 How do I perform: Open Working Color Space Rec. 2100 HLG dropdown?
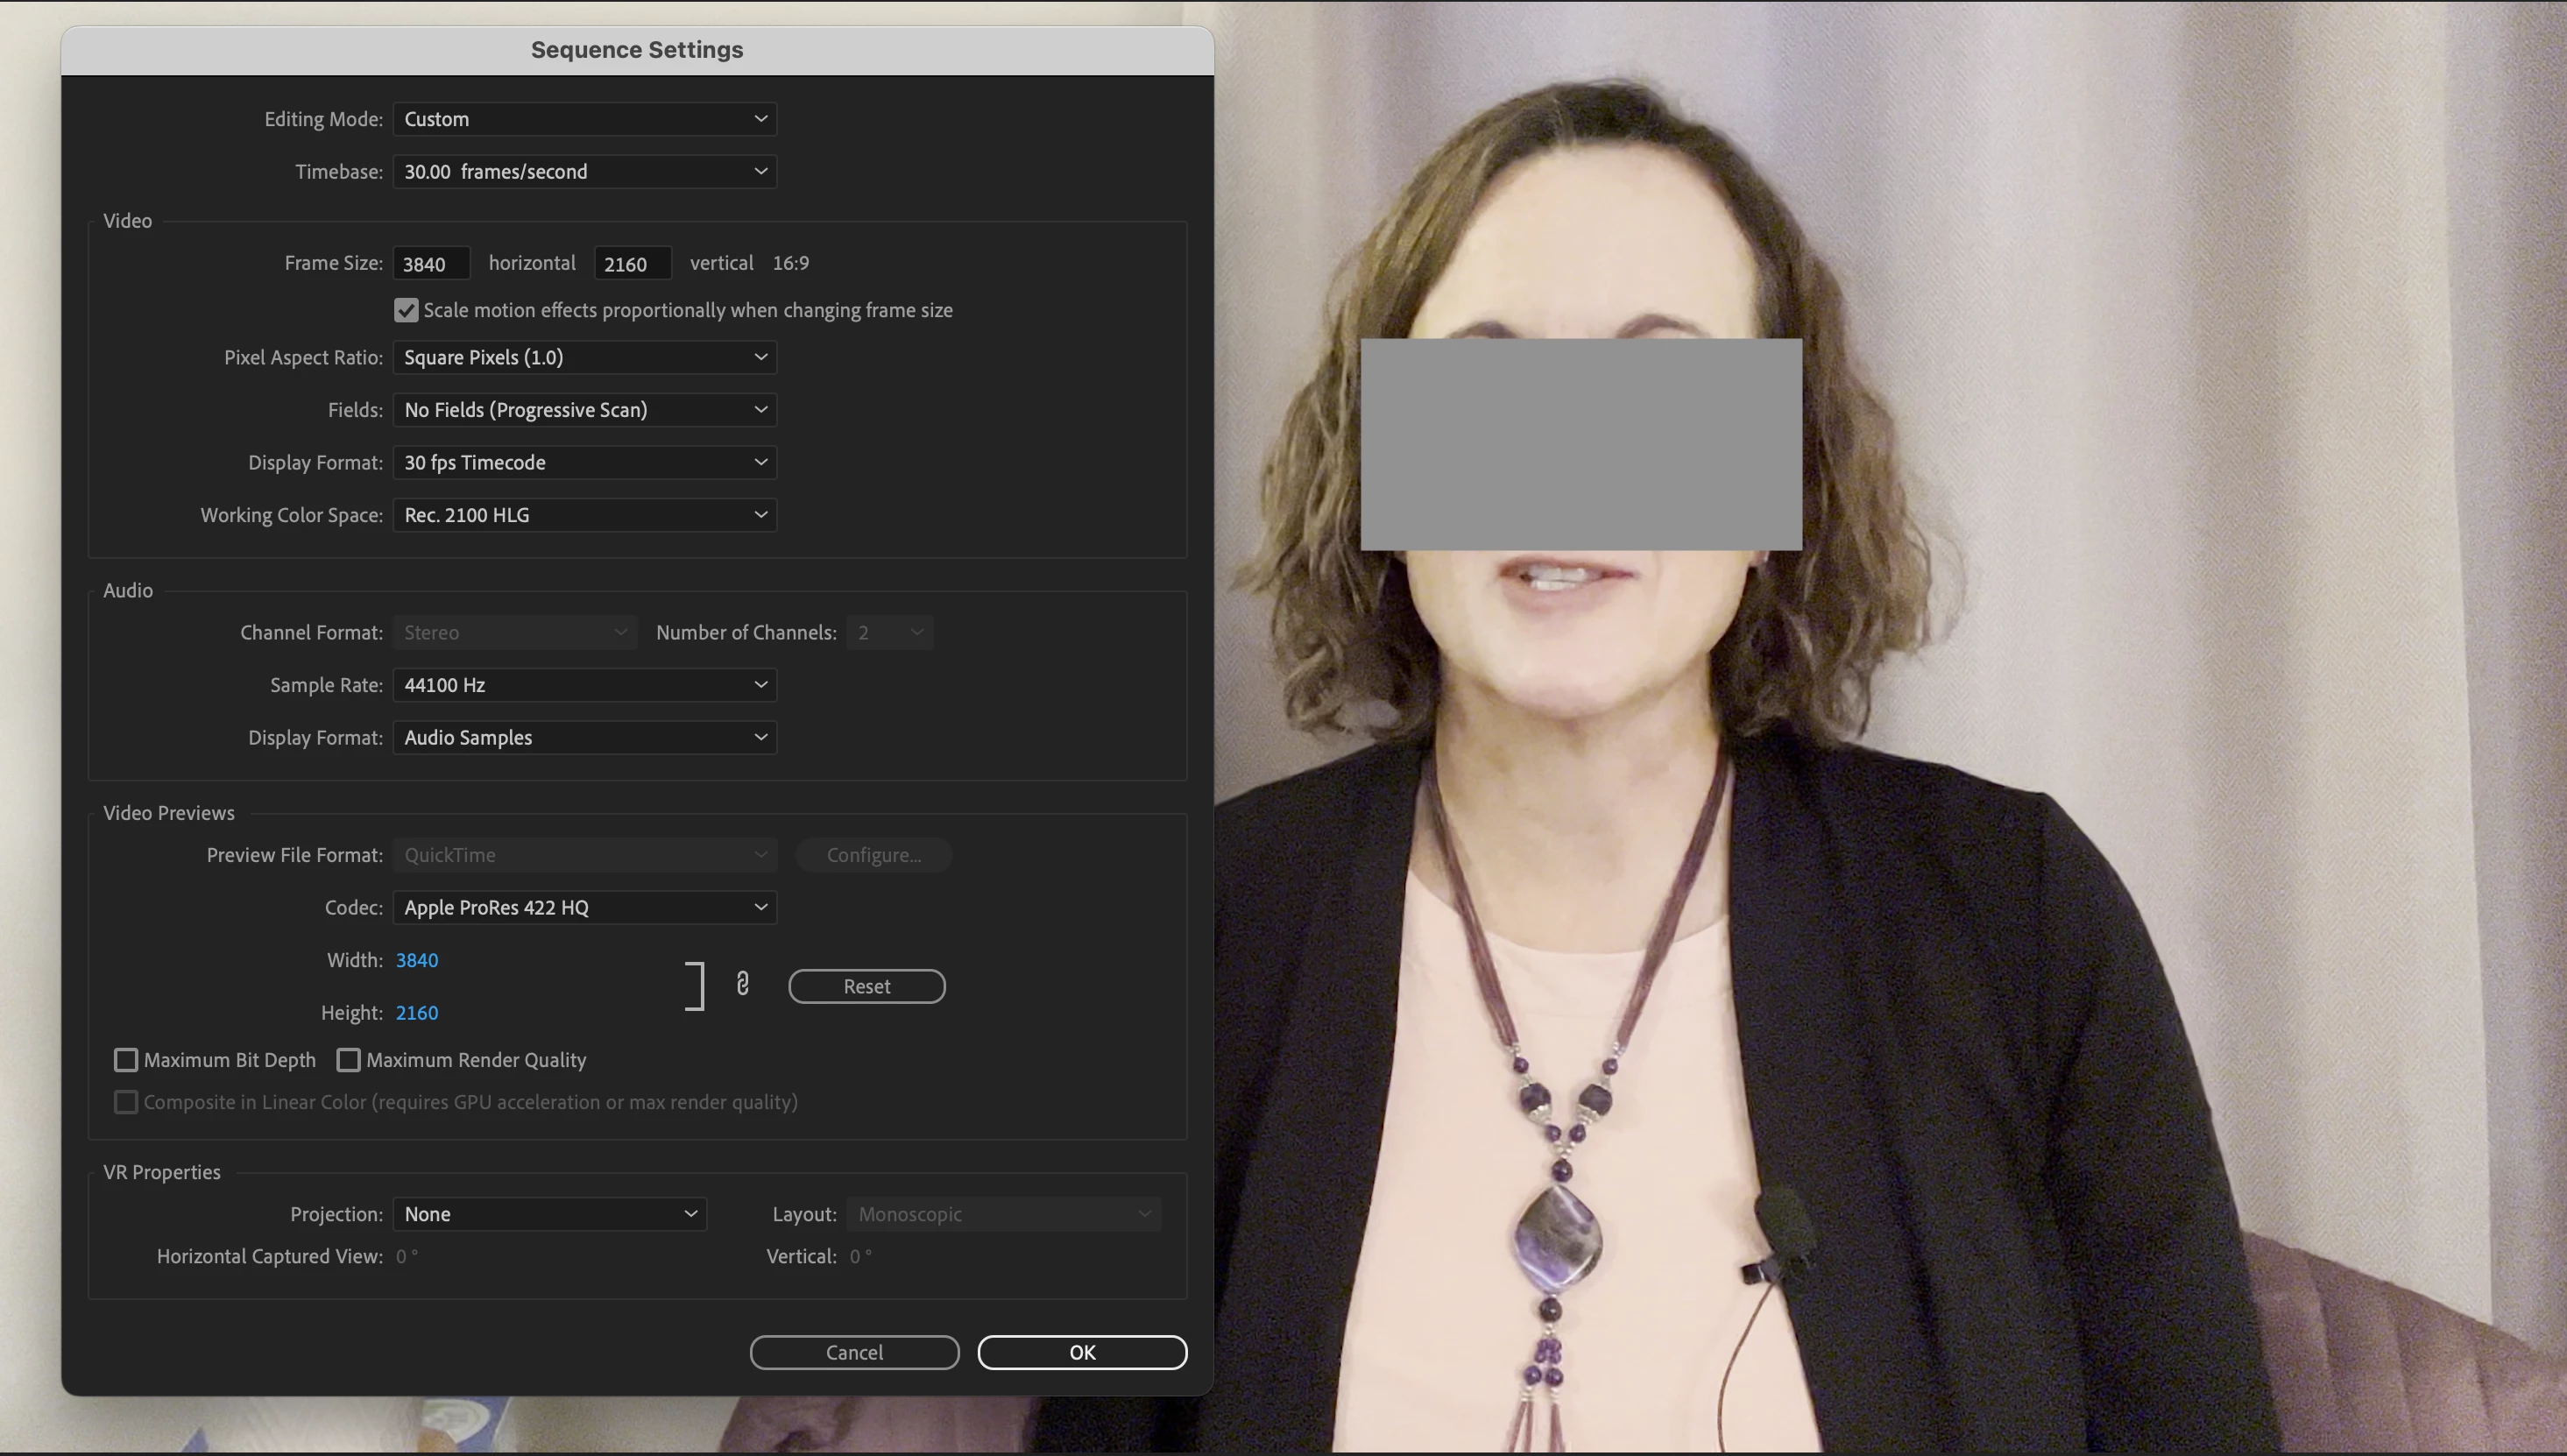(x=584, y=515)
